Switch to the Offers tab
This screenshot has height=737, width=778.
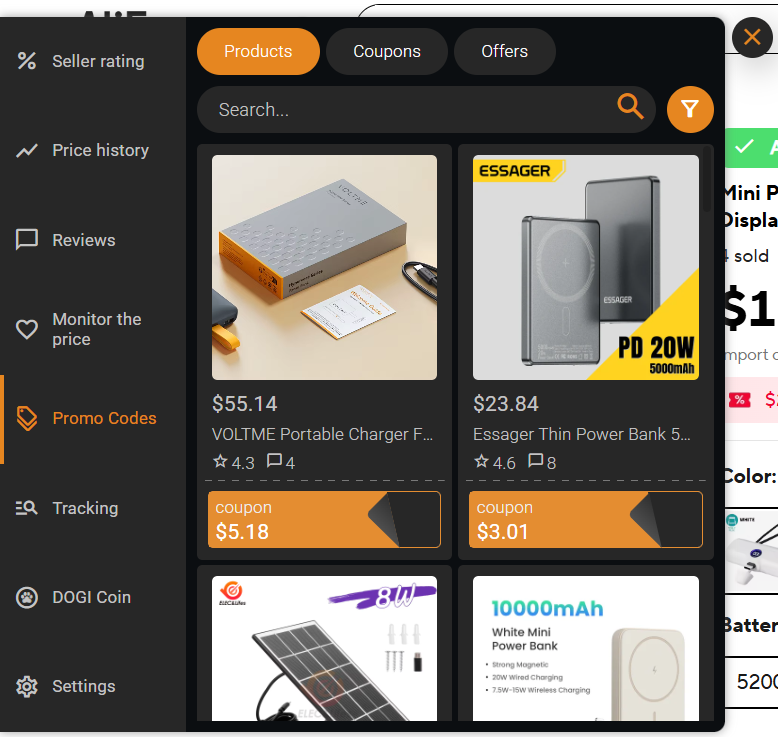click(505, 51)
